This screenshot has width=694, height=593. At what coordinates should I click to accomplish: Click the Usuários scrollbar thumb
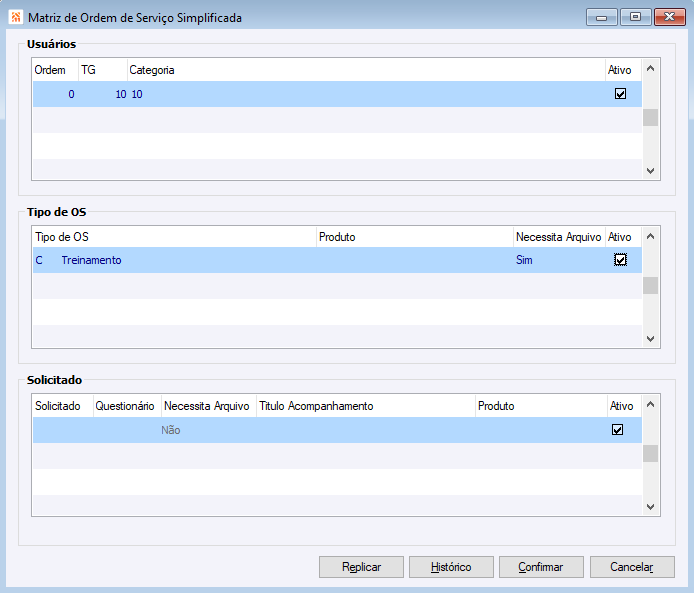click(650, 118)
